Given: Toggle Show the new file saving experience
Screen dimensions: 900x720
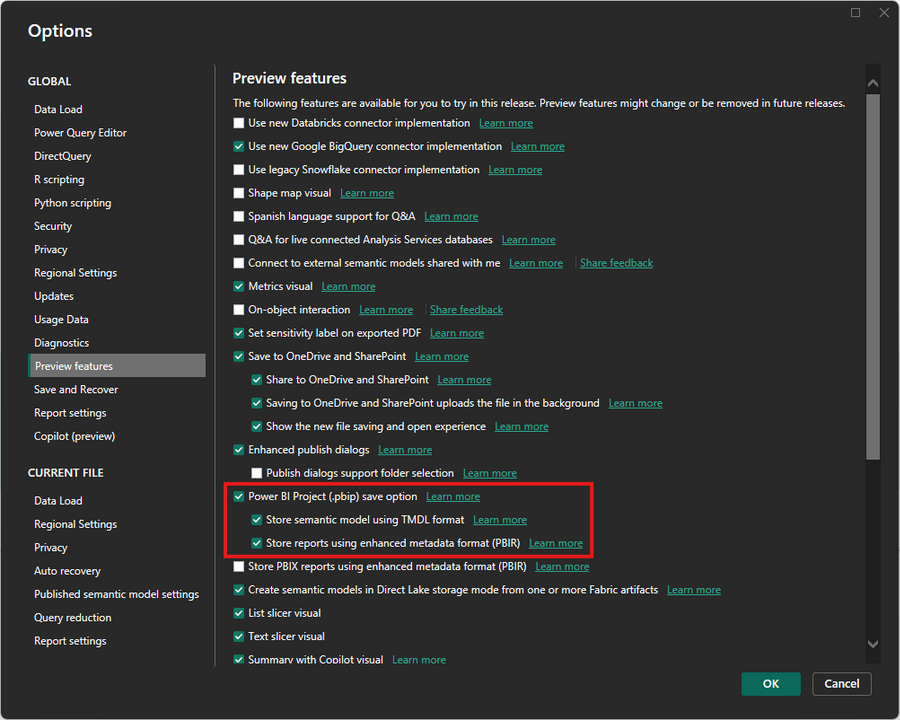Looking at the screenshot, I should (x=257, y=427).
